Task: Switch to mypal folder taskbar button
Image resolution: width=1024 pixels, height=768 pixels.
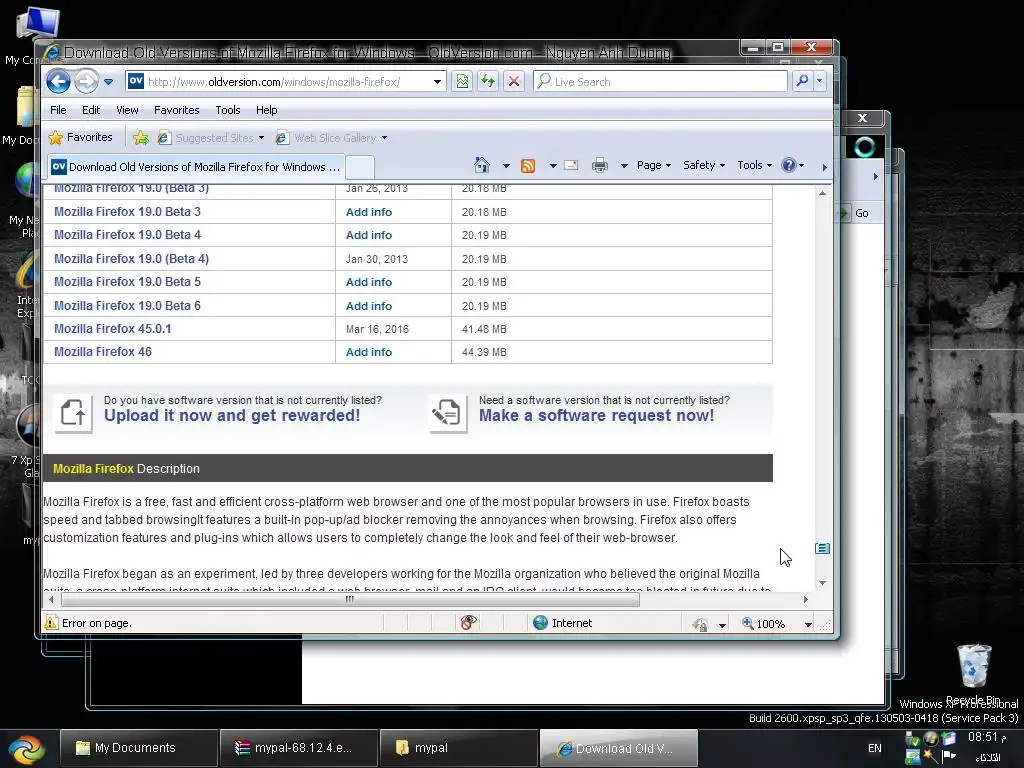Action: [x=458, y=748]
